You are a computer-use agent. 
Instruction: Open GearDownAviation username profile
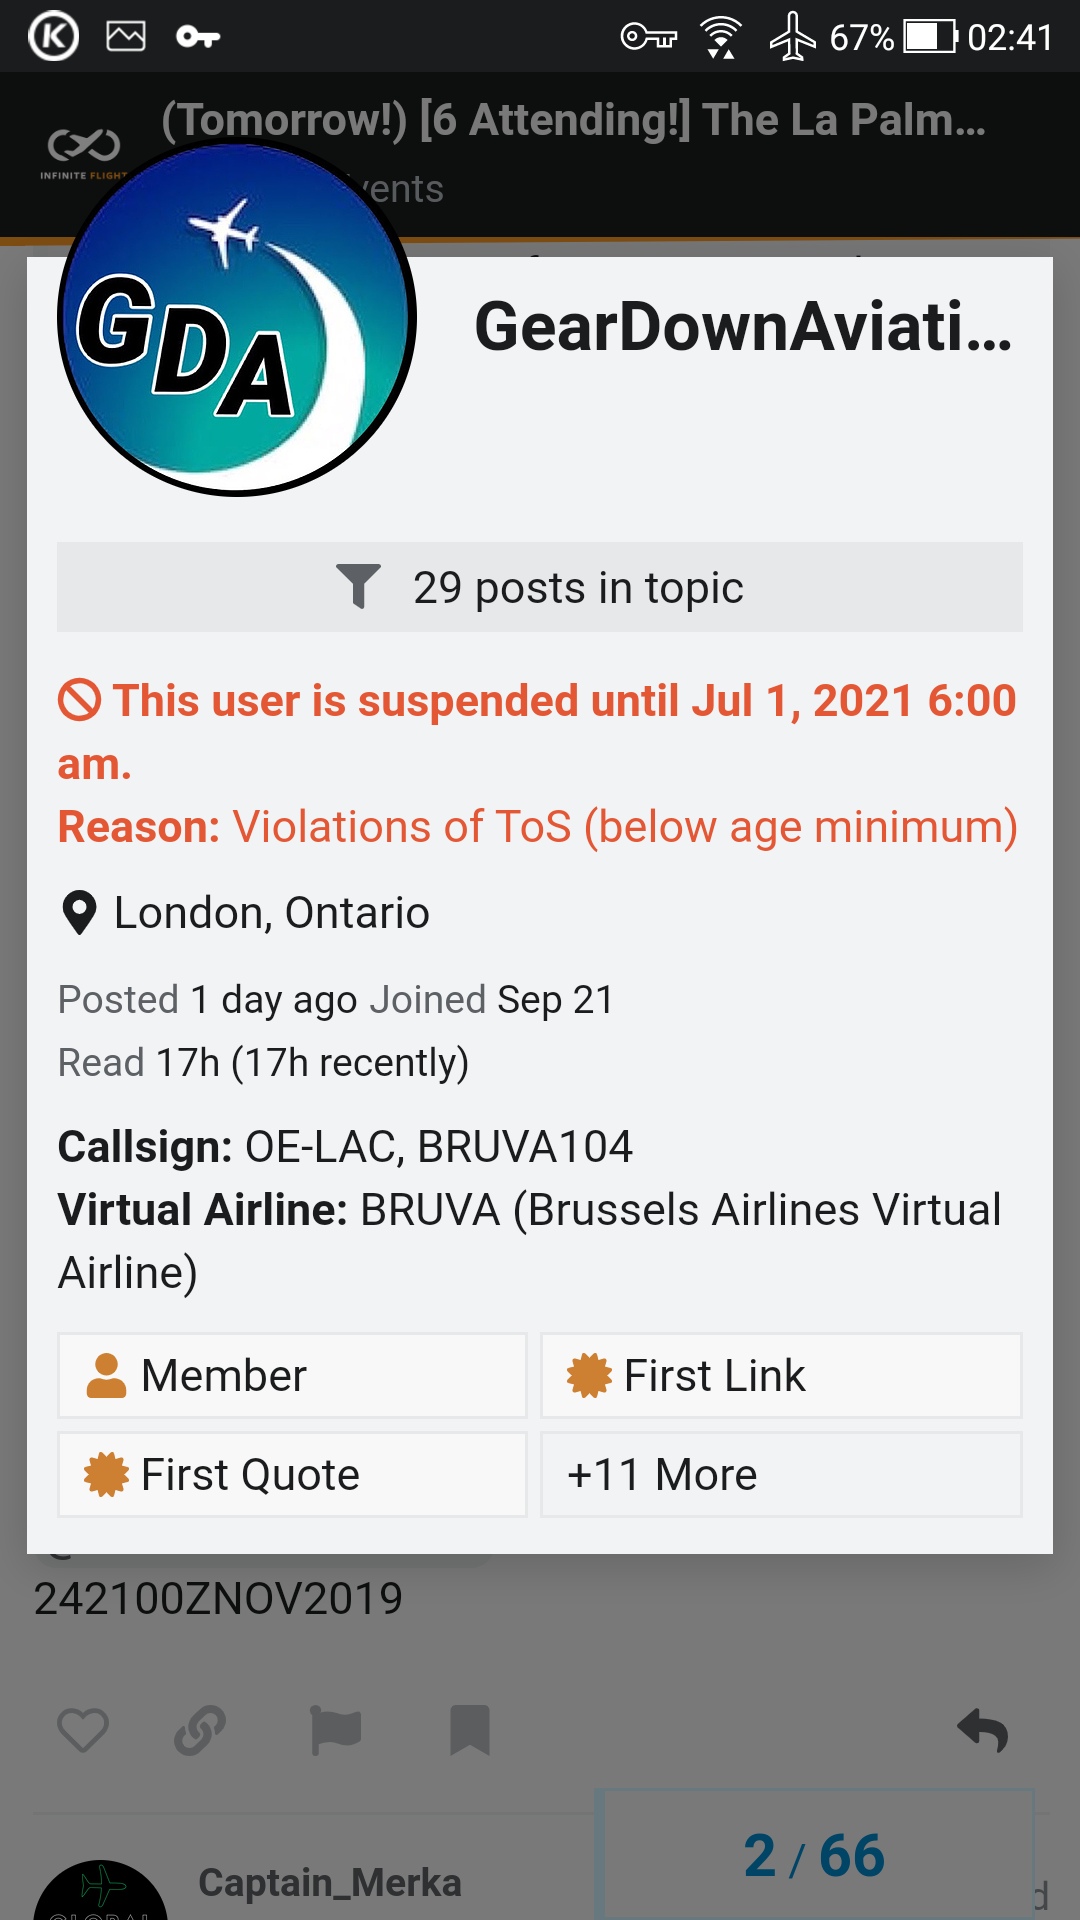(x=742, y=327)
